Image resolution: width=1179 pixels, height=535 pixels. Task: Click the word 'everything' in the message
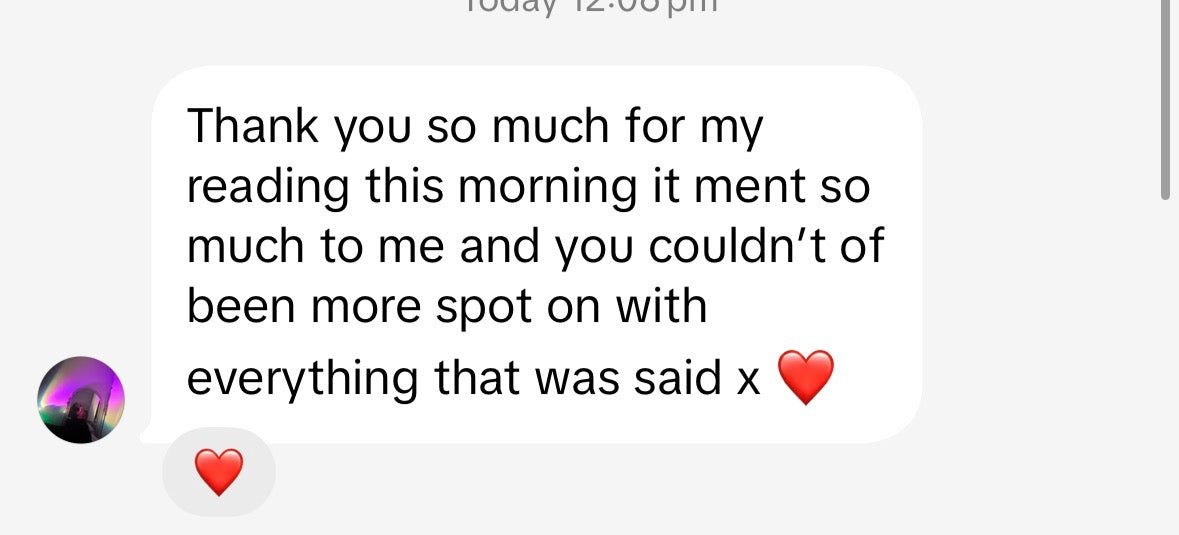[x=302, y=379]
